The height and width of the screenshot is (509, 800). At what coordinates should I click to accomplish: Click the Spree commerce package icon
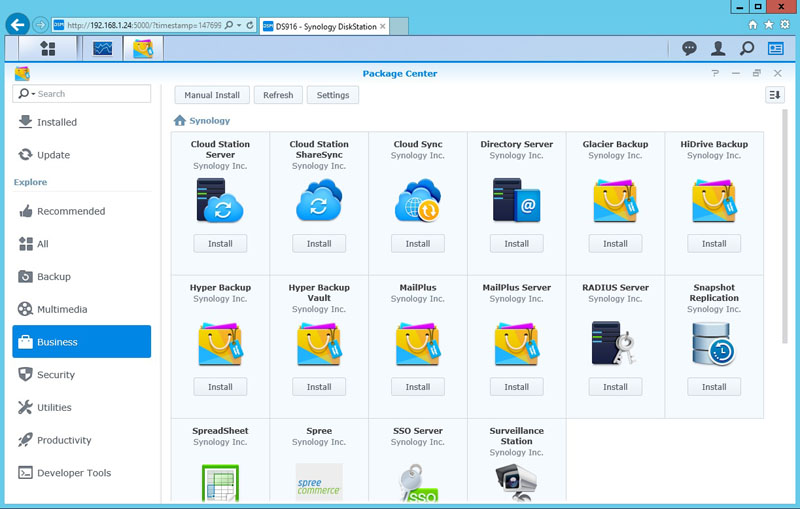319,482
